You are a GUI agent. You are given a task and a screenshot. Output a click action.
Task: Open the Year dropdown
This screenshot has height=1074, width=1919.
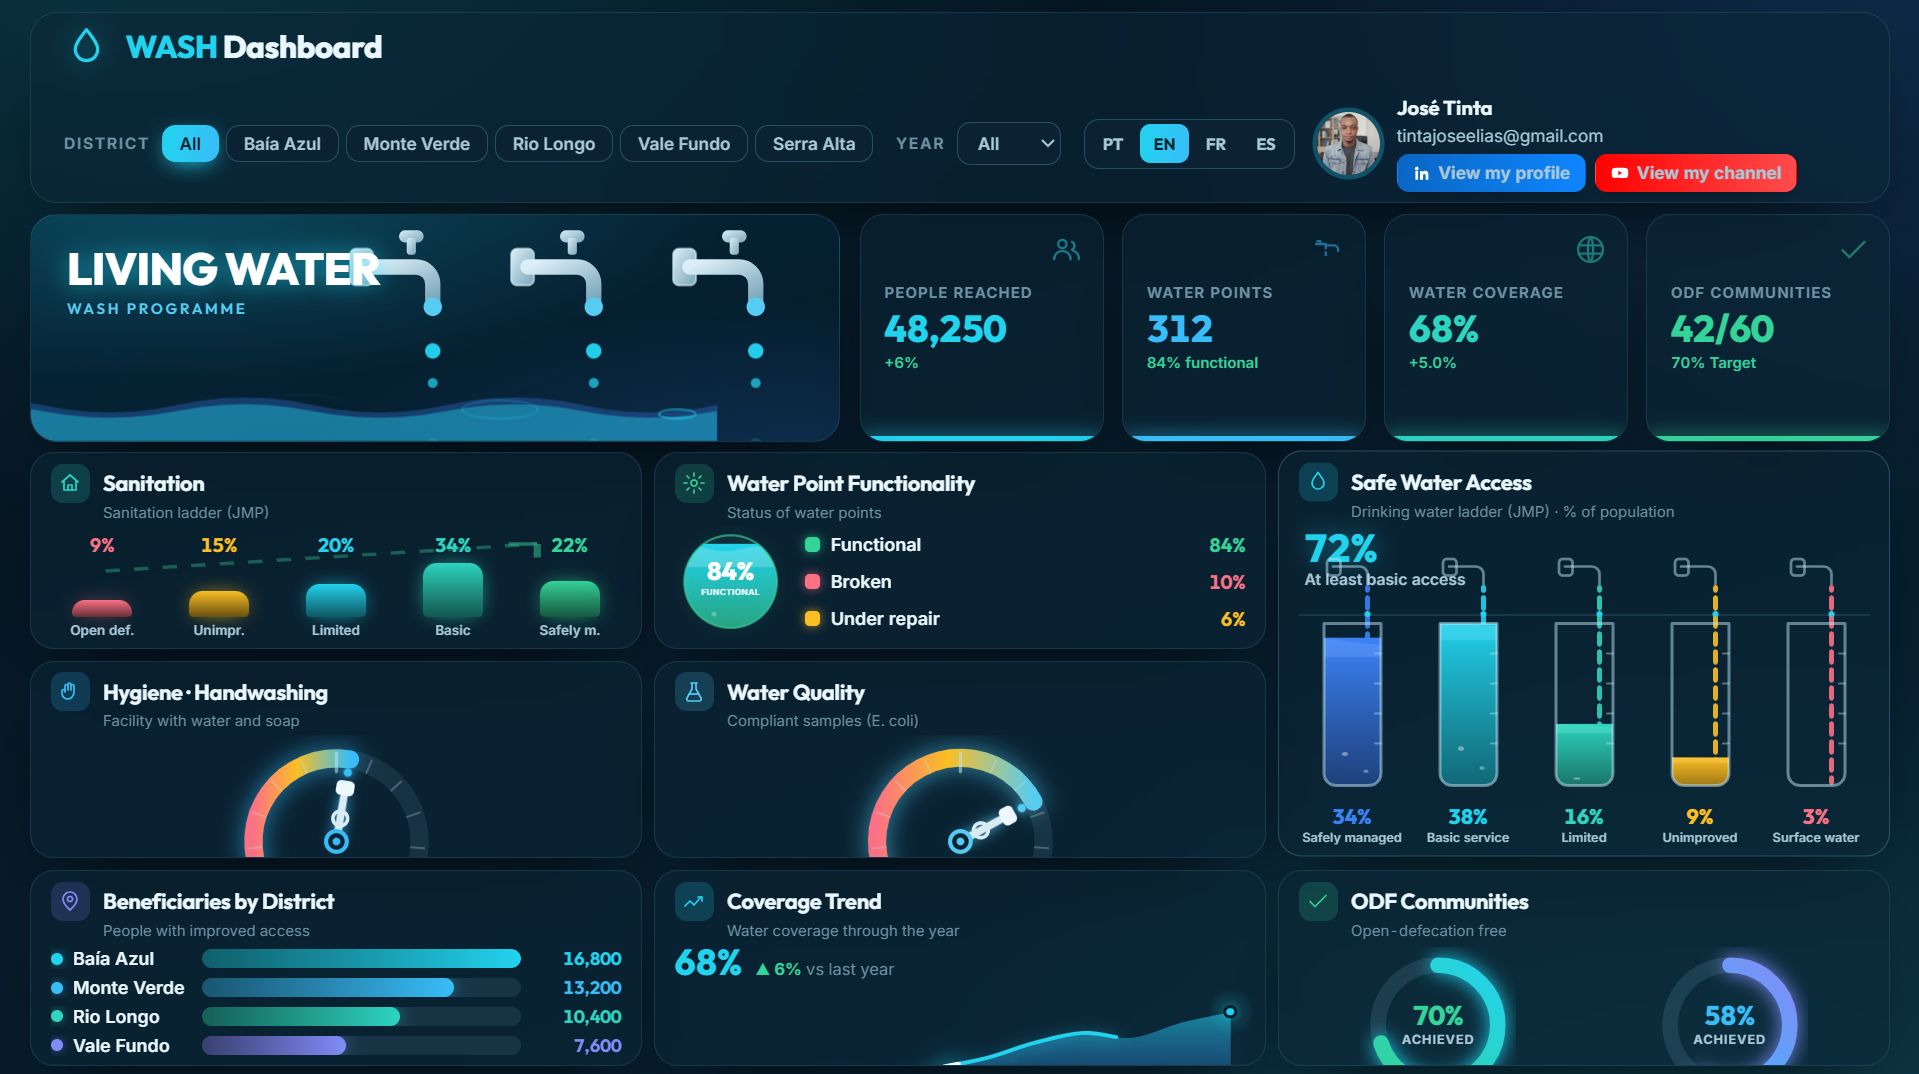click(1009, 144)
